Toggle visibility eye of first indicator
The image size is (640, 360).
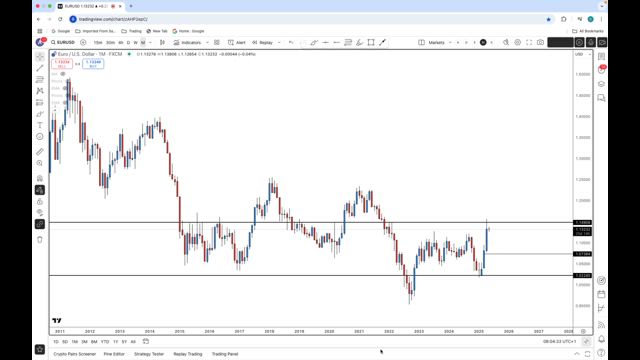click(63, 74)
